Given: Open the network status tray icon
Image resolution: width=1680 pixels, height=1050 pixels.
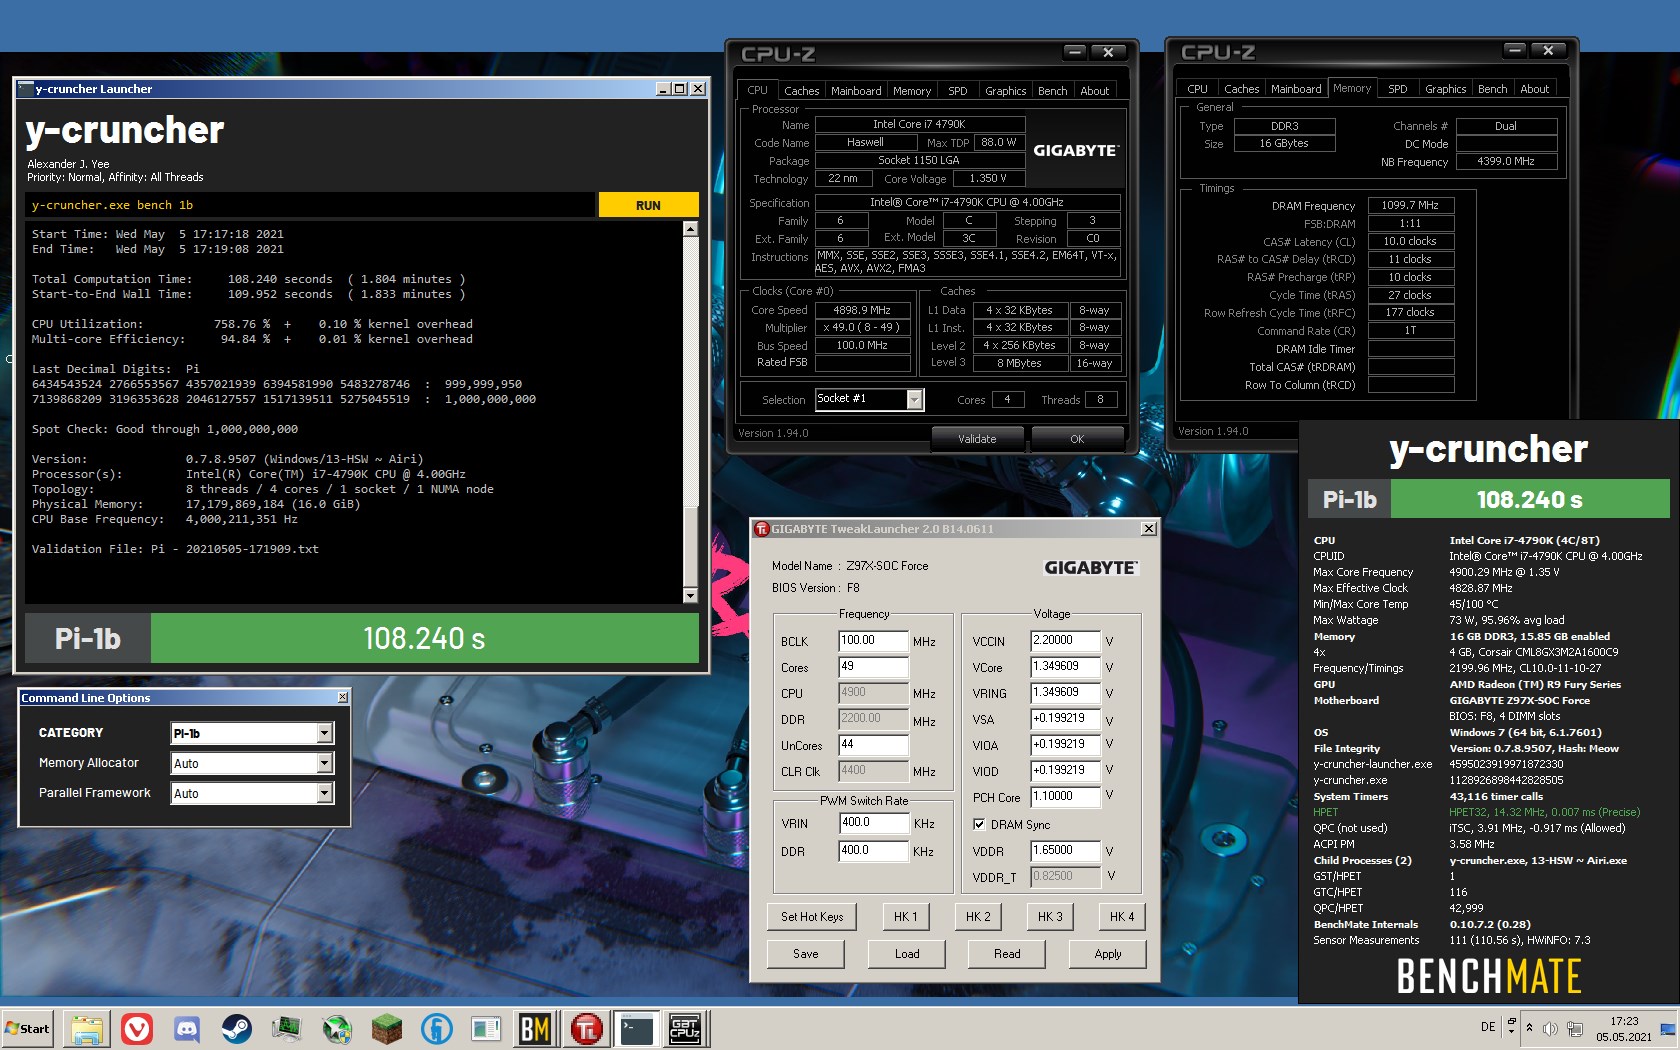Looking at the screenshot, I should (1575, 1029).
